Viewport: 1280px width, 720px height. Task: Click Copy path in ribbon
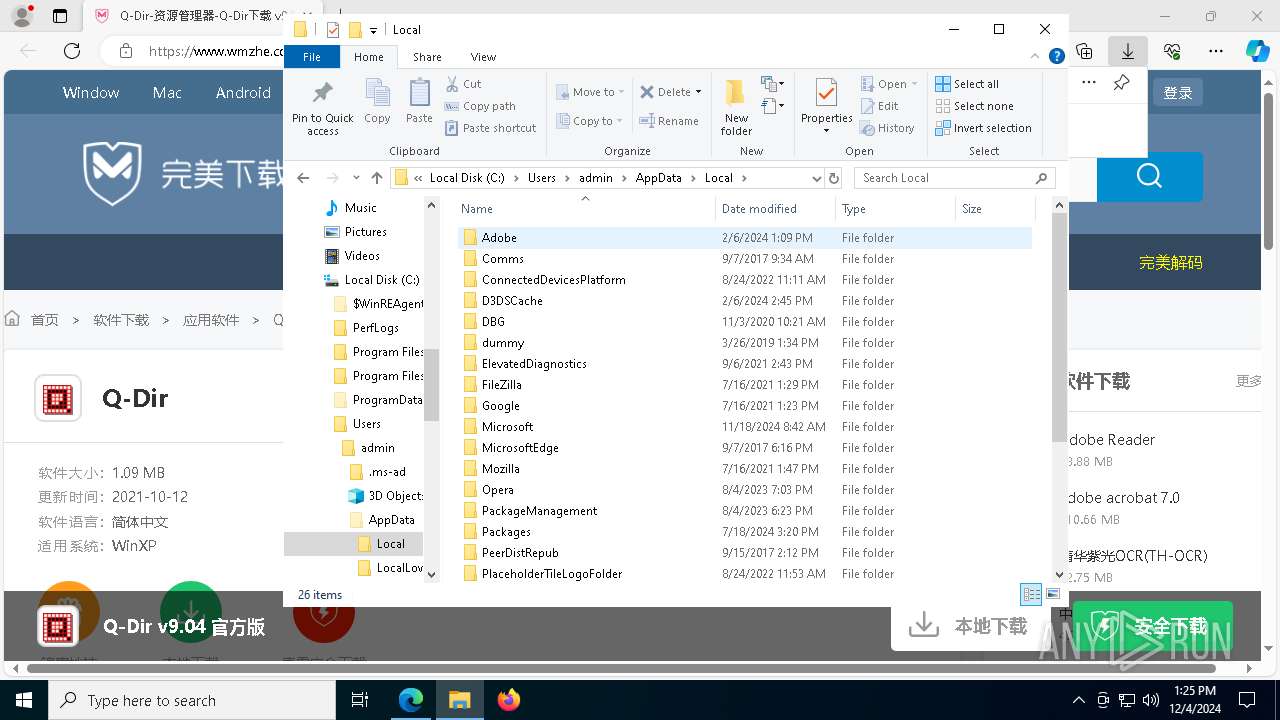click(x=481, y=106)
